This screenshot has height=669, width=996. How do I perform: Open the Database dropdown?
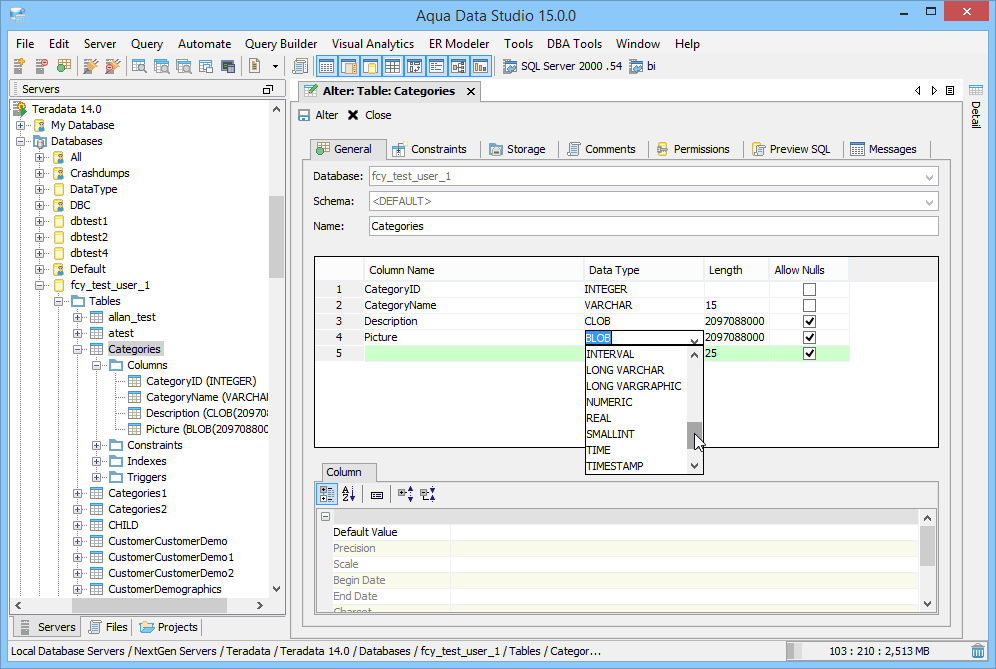tap(929, 177)
